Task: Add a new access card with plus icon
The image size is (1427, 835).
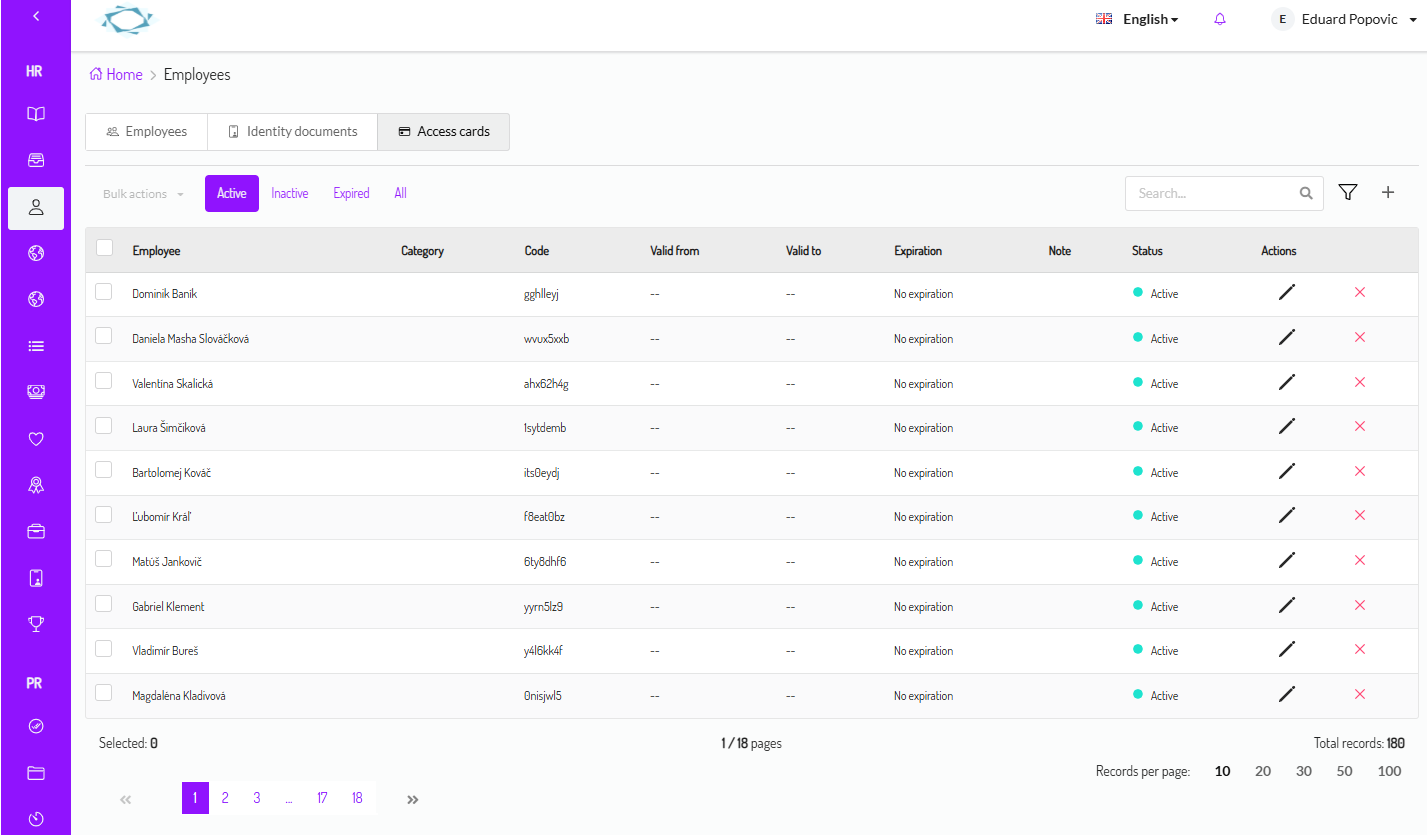Action: point(1388,192)
